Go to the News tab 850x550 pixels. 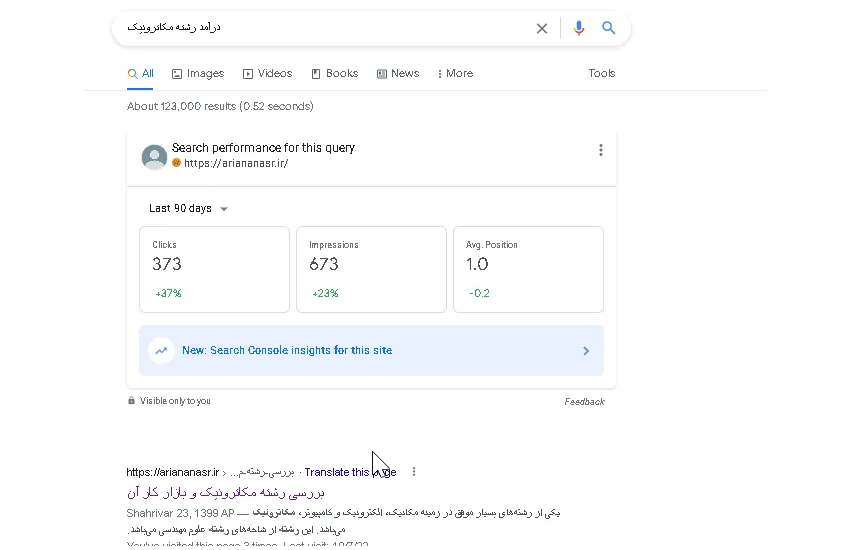point(398,74)
